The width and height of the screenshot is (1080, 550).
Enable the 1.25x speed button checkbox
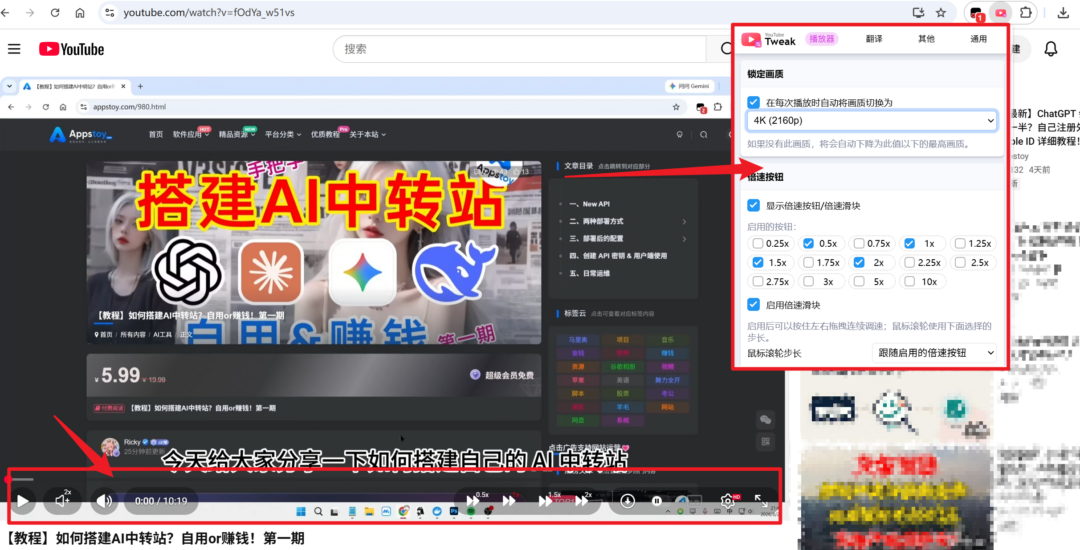pos(960,243)
